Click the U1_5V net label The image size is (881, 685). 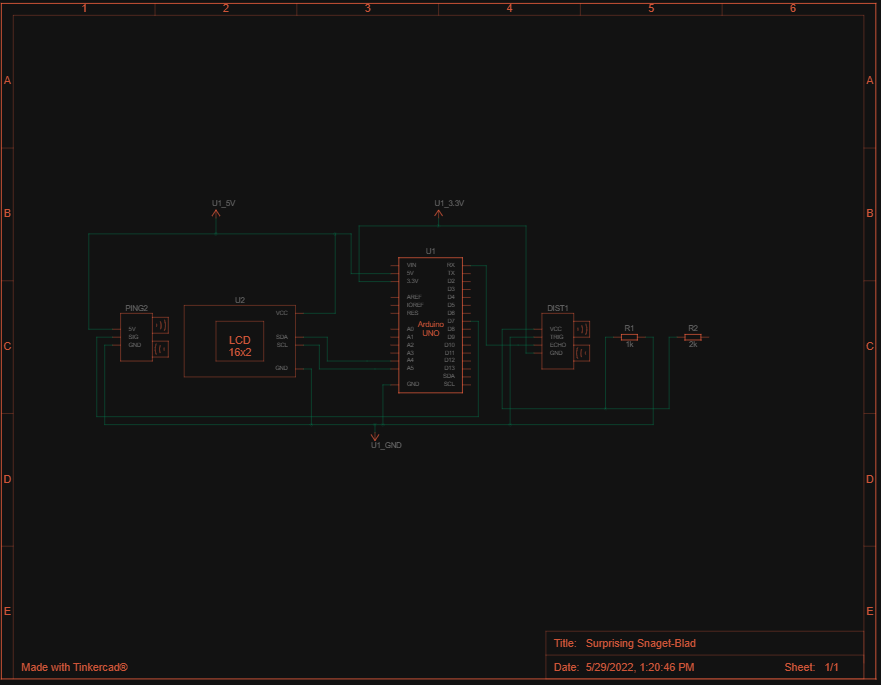223,203
